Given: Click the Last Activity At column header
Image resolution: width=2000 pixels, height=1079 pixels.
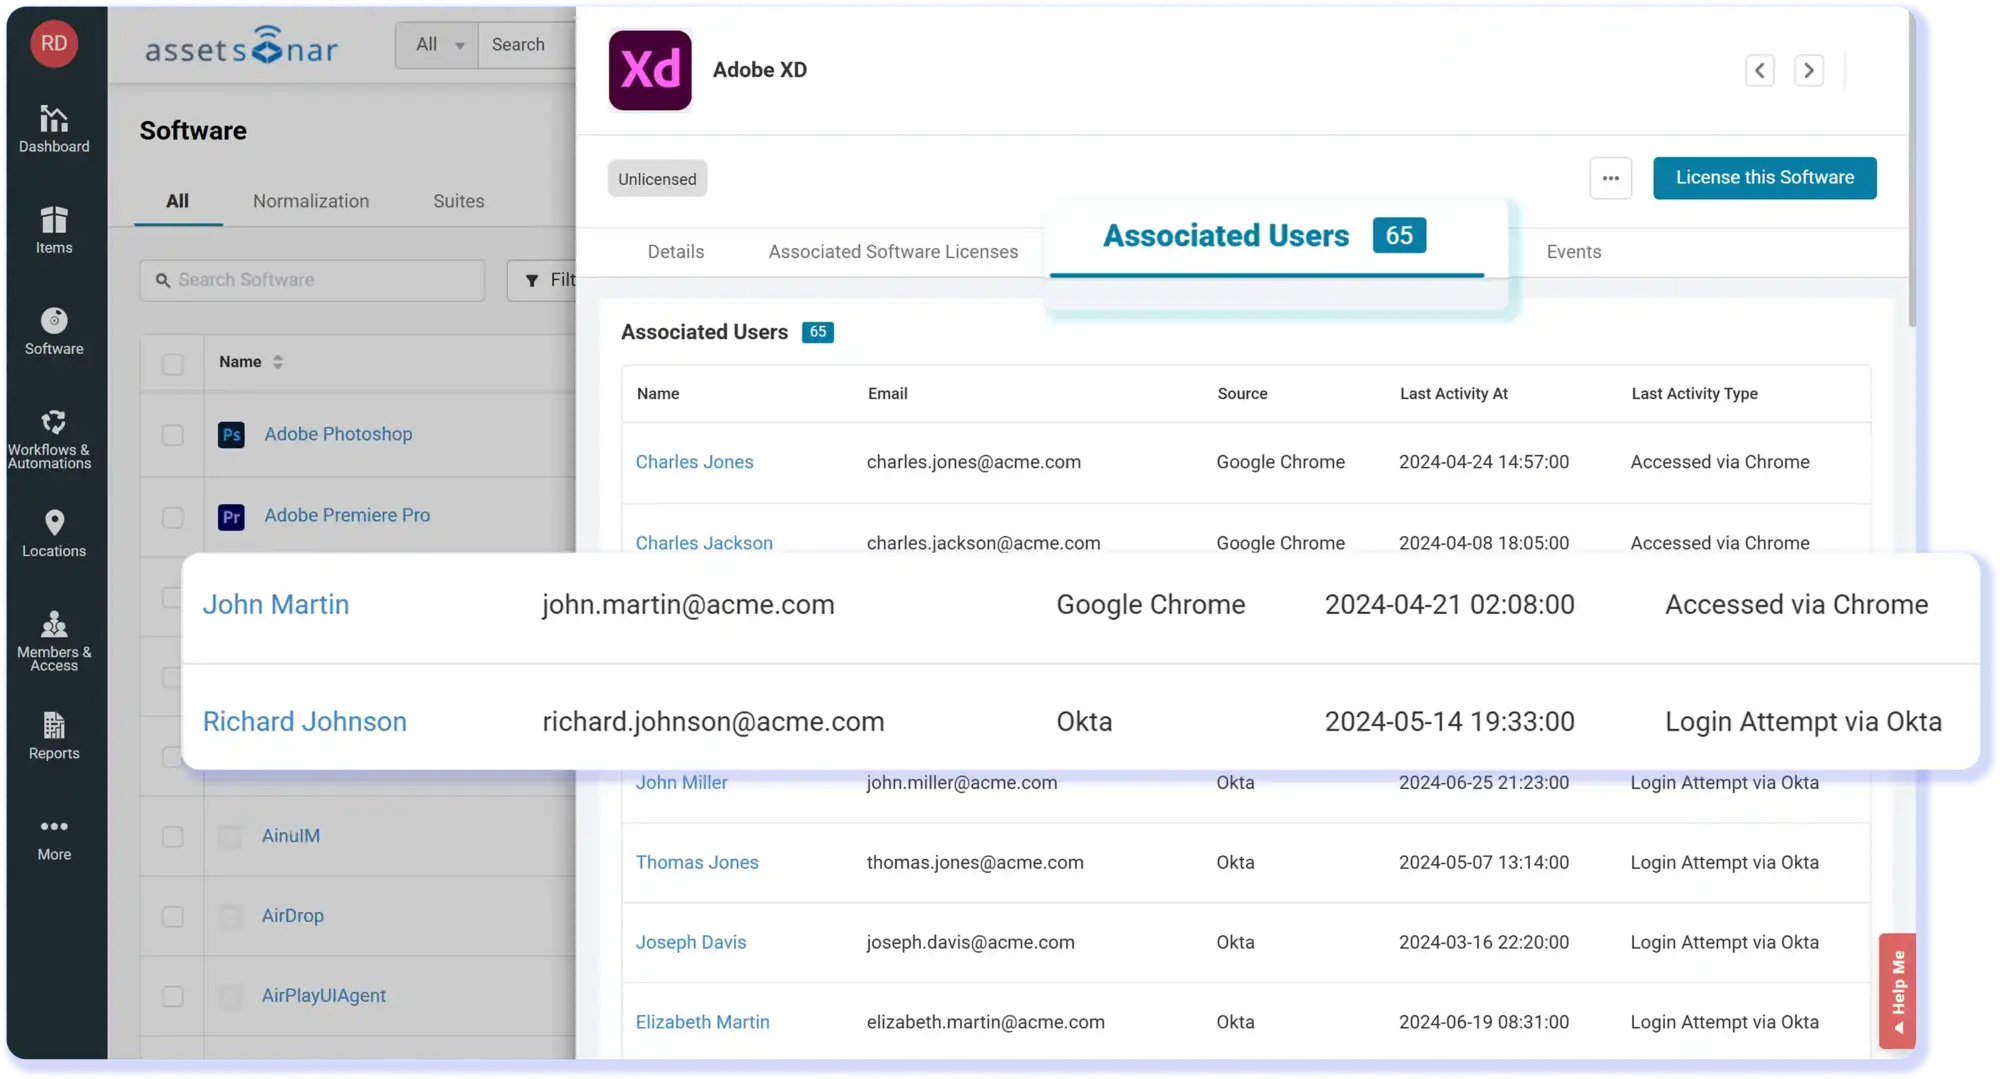Looking at the screenshot, I should [x=1454, y=394].
